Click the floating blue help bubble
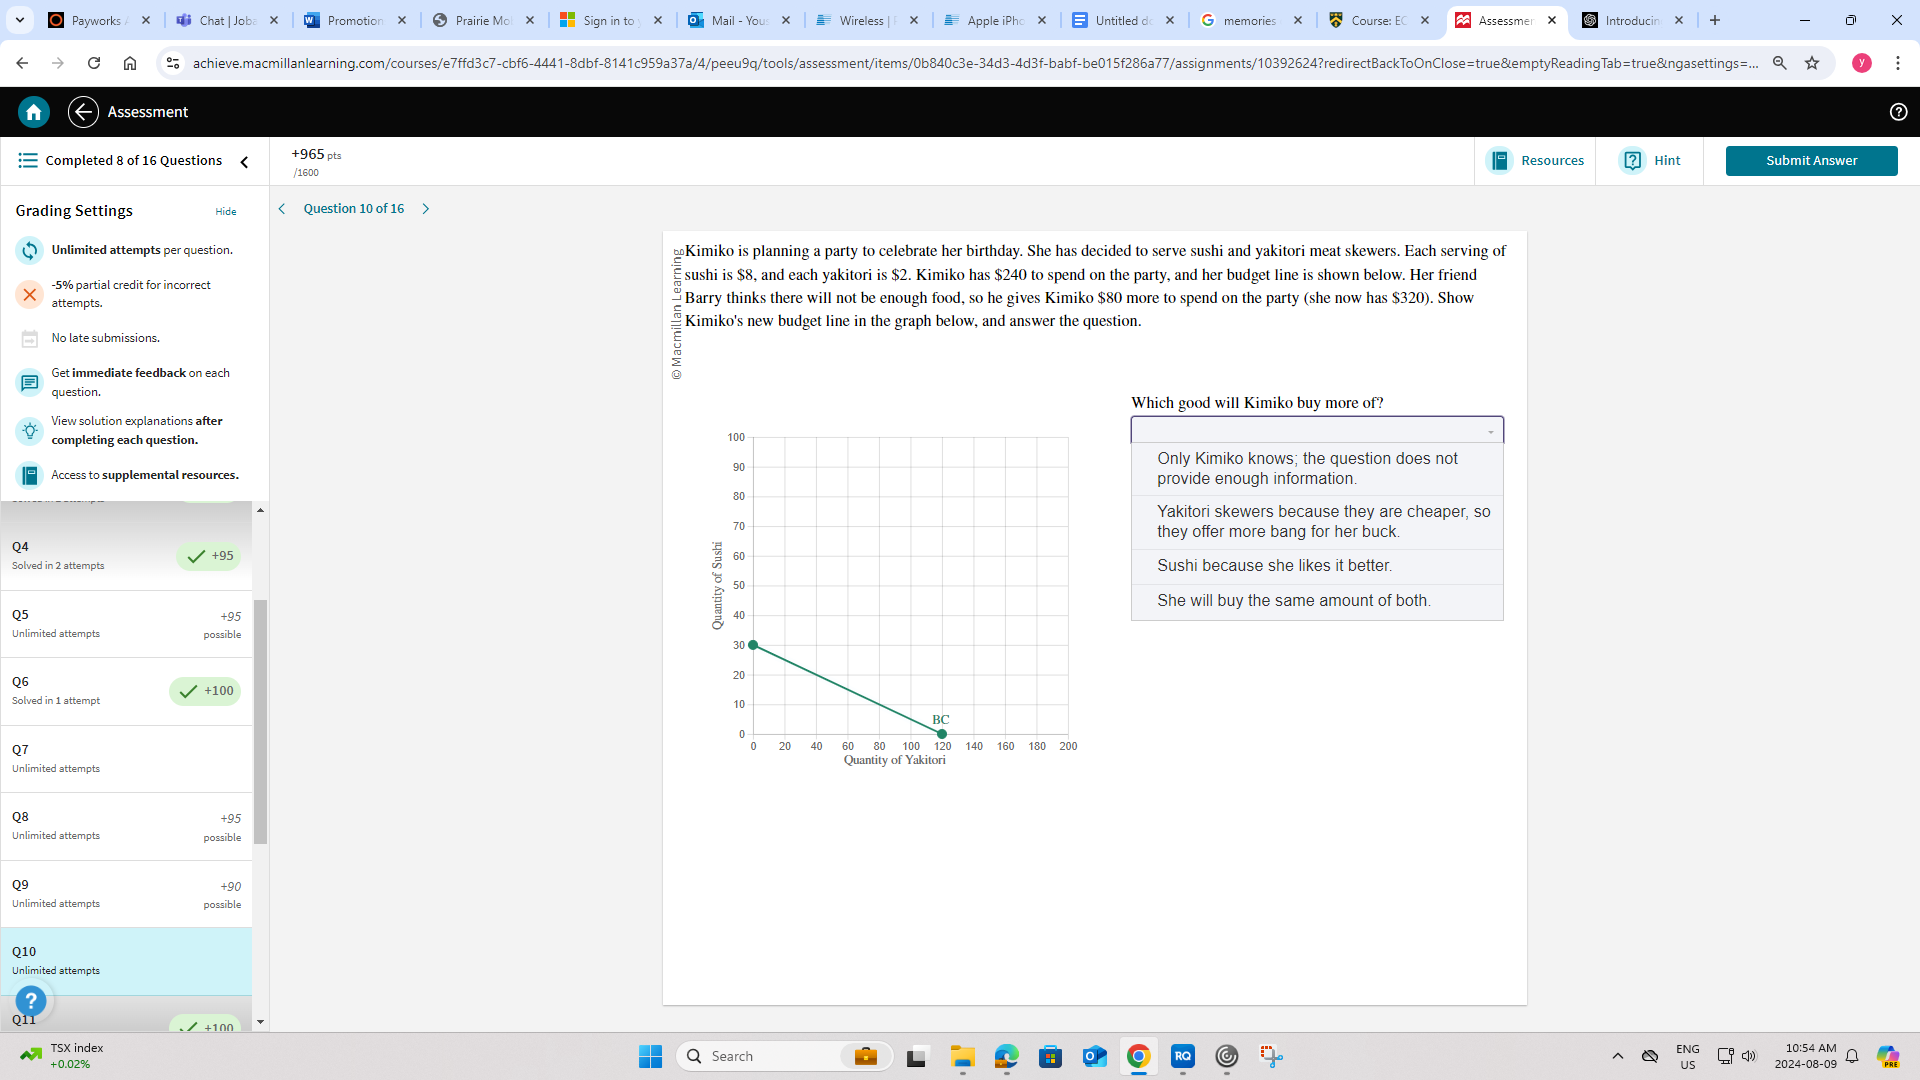 (31, 1000)
